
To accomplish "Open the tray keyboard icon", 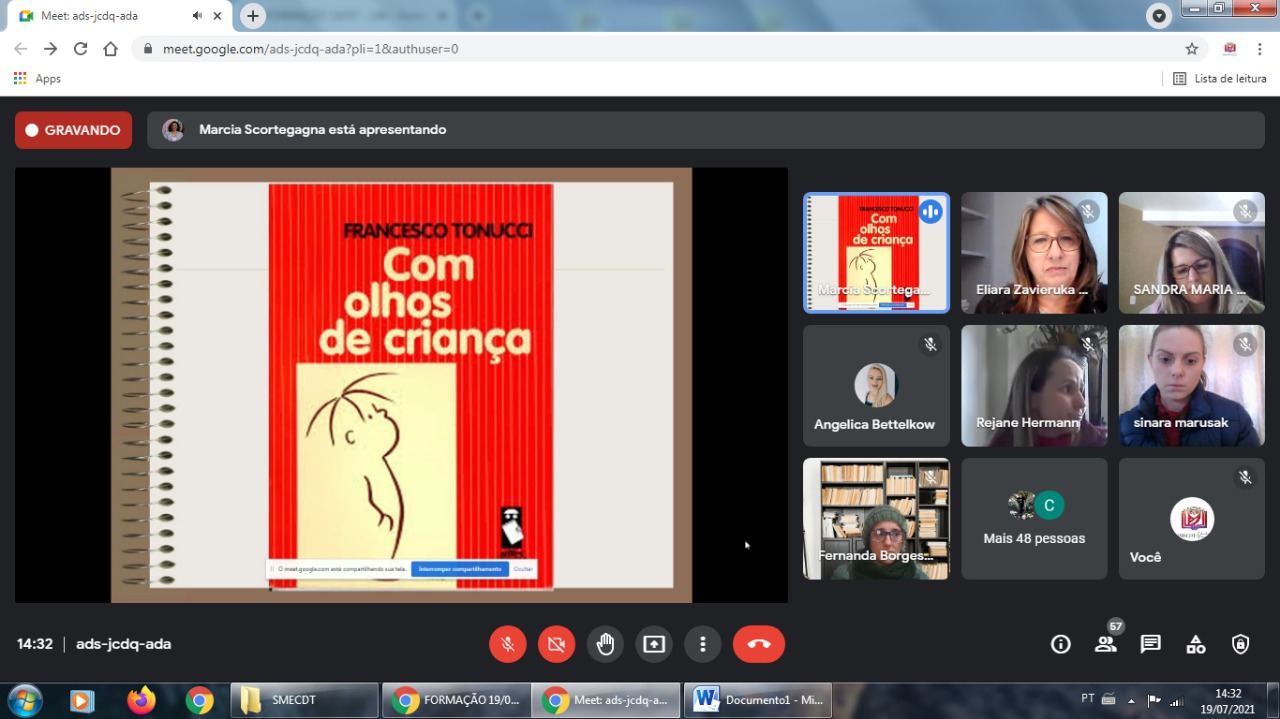I will tap(1108, 699).
